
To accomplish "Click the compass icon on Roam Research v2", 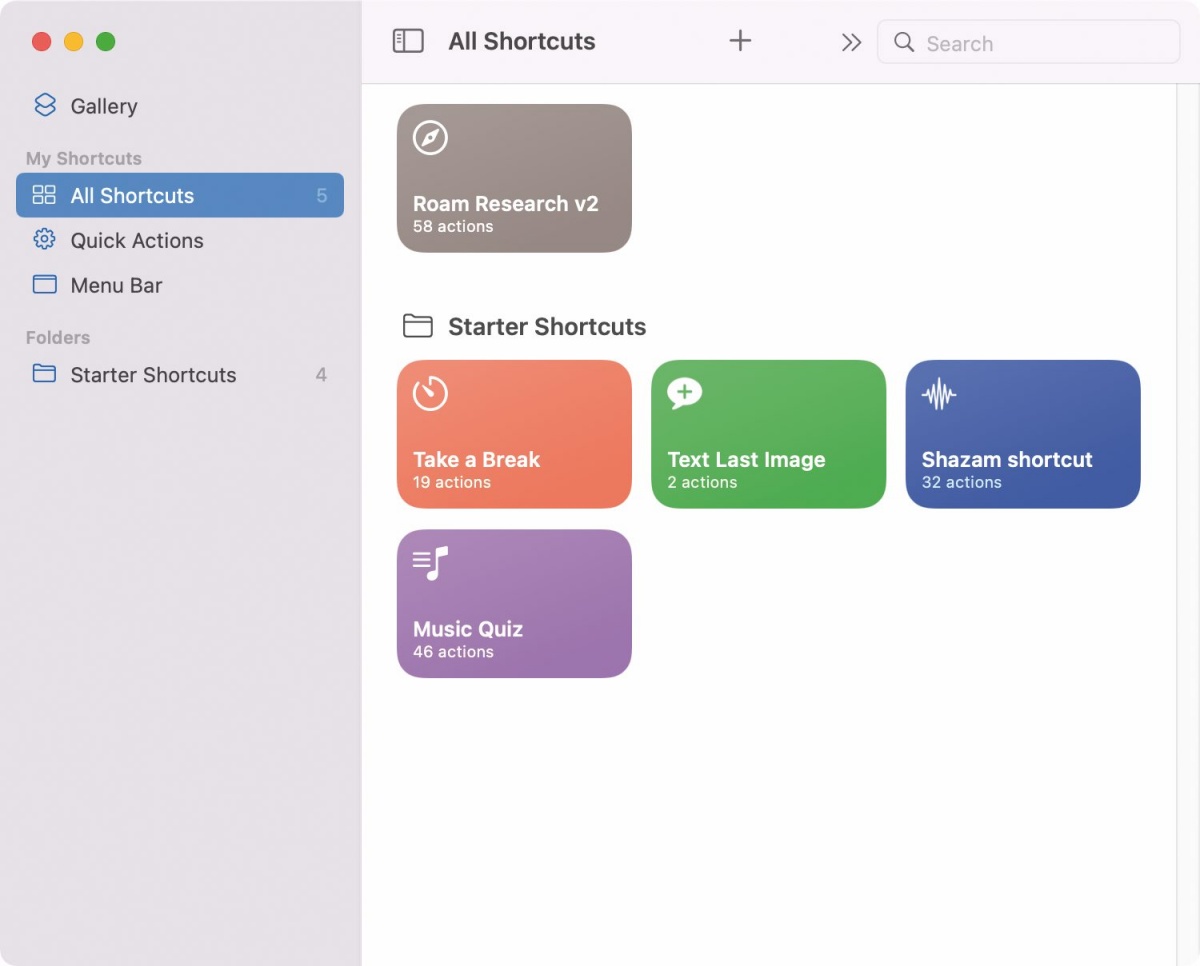I will coord(430,138).
